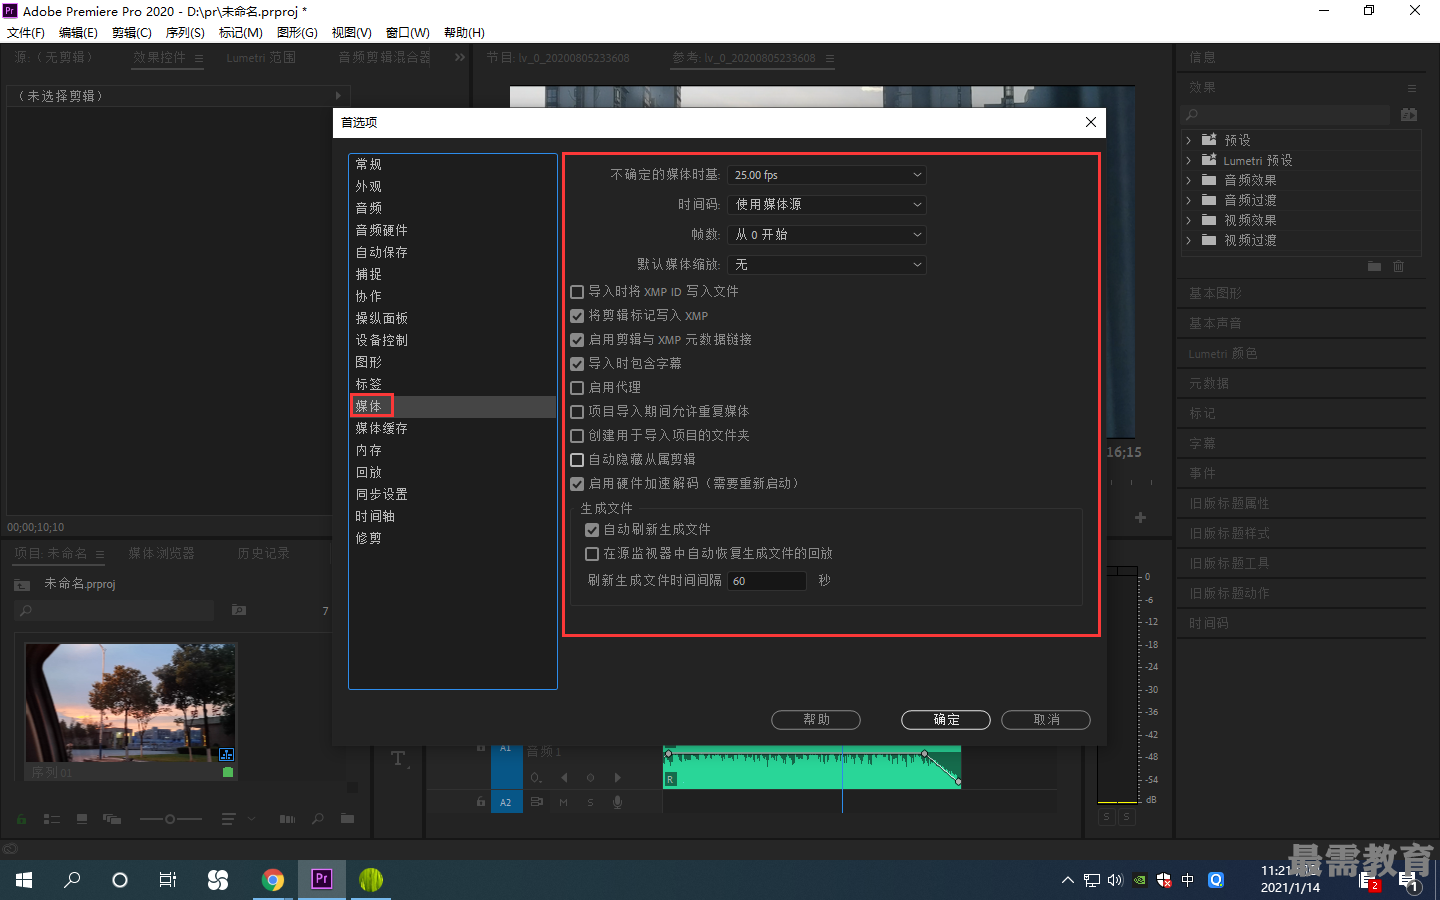Uncheck 启用剪辑与 XMP 元数据链接
1440x900 pixels.
click(577, 340)
